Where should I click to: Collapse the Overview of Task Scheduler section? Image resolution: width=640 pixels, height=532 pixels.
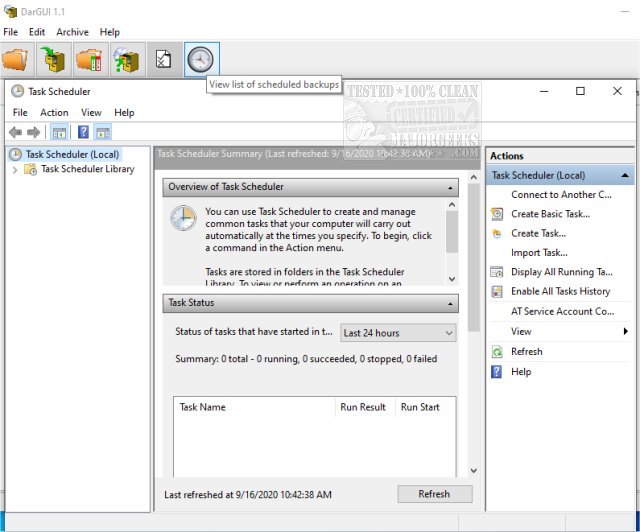(450, 187)
